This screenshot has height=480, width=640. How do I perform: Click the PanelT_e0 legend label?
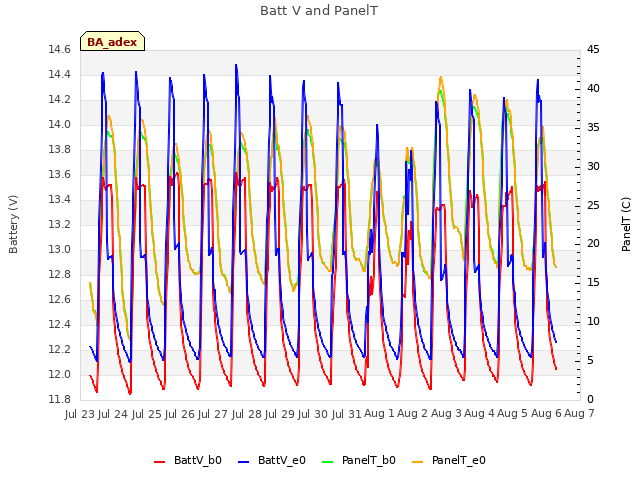[459, 460]
